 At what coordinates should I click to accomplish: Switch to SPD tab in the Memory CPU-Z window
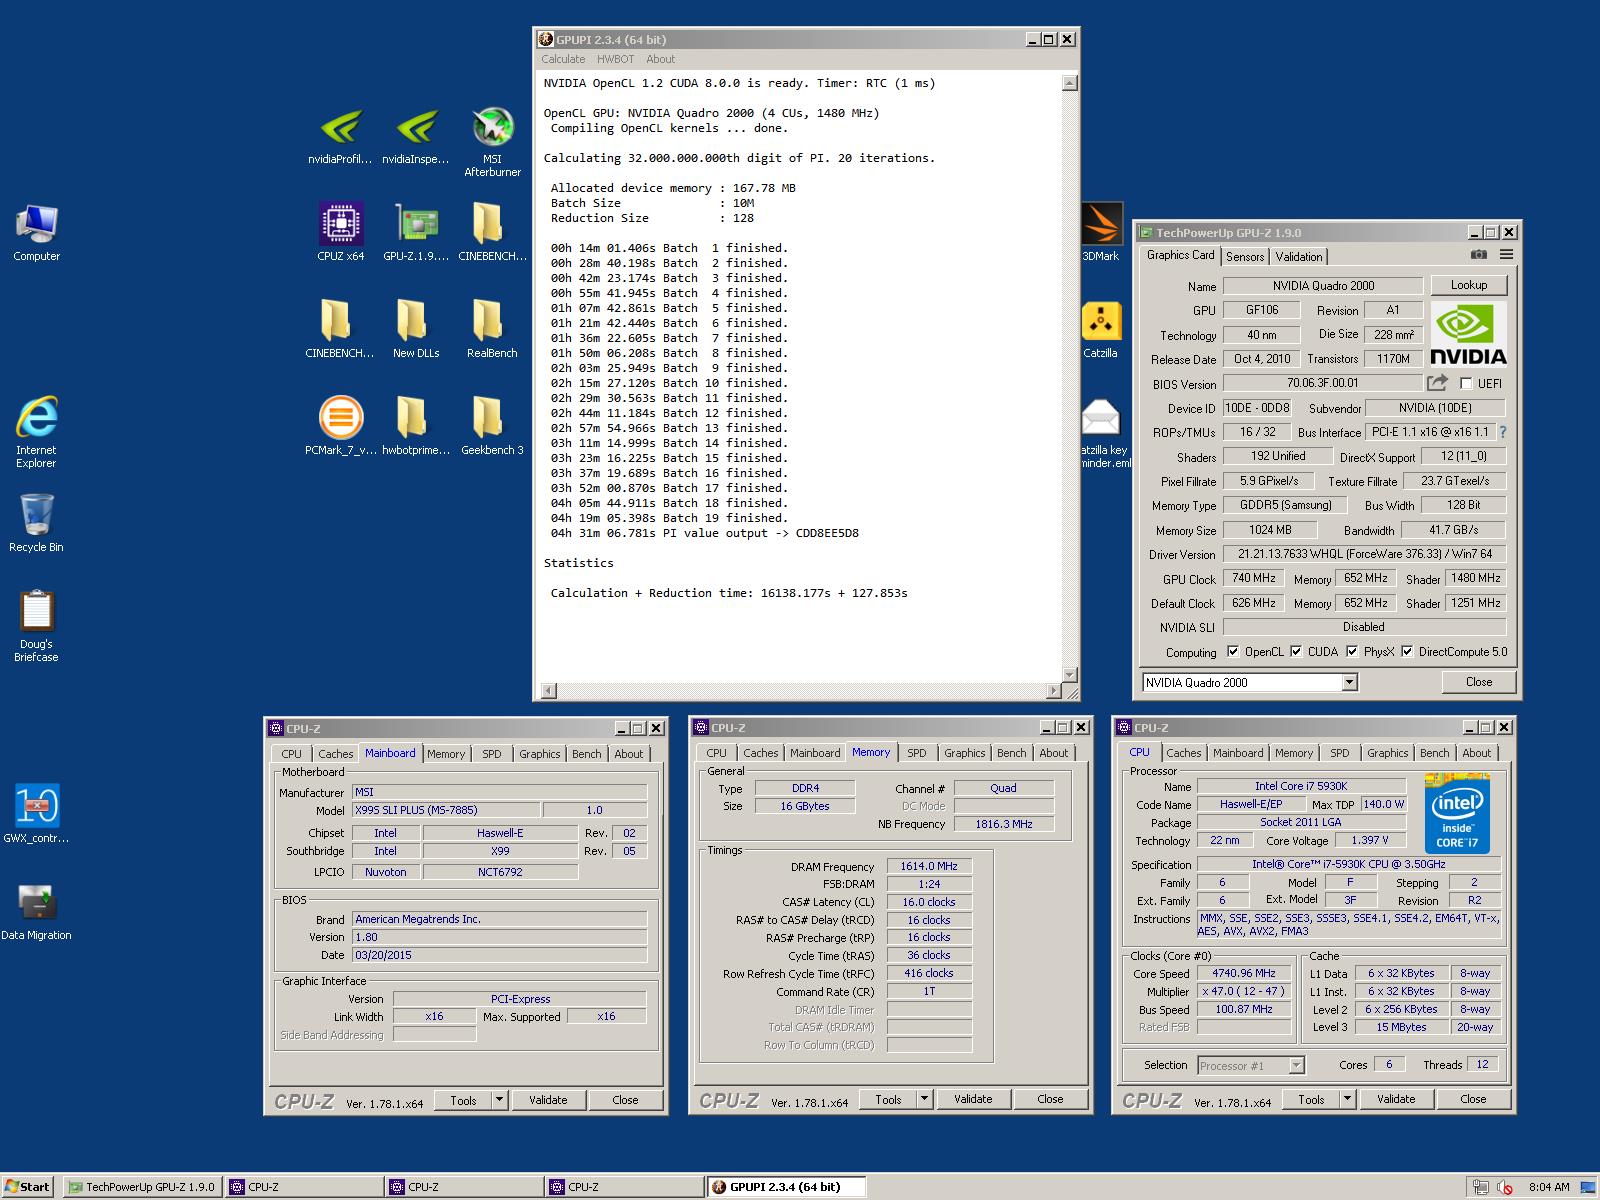[x=917, y=753]
